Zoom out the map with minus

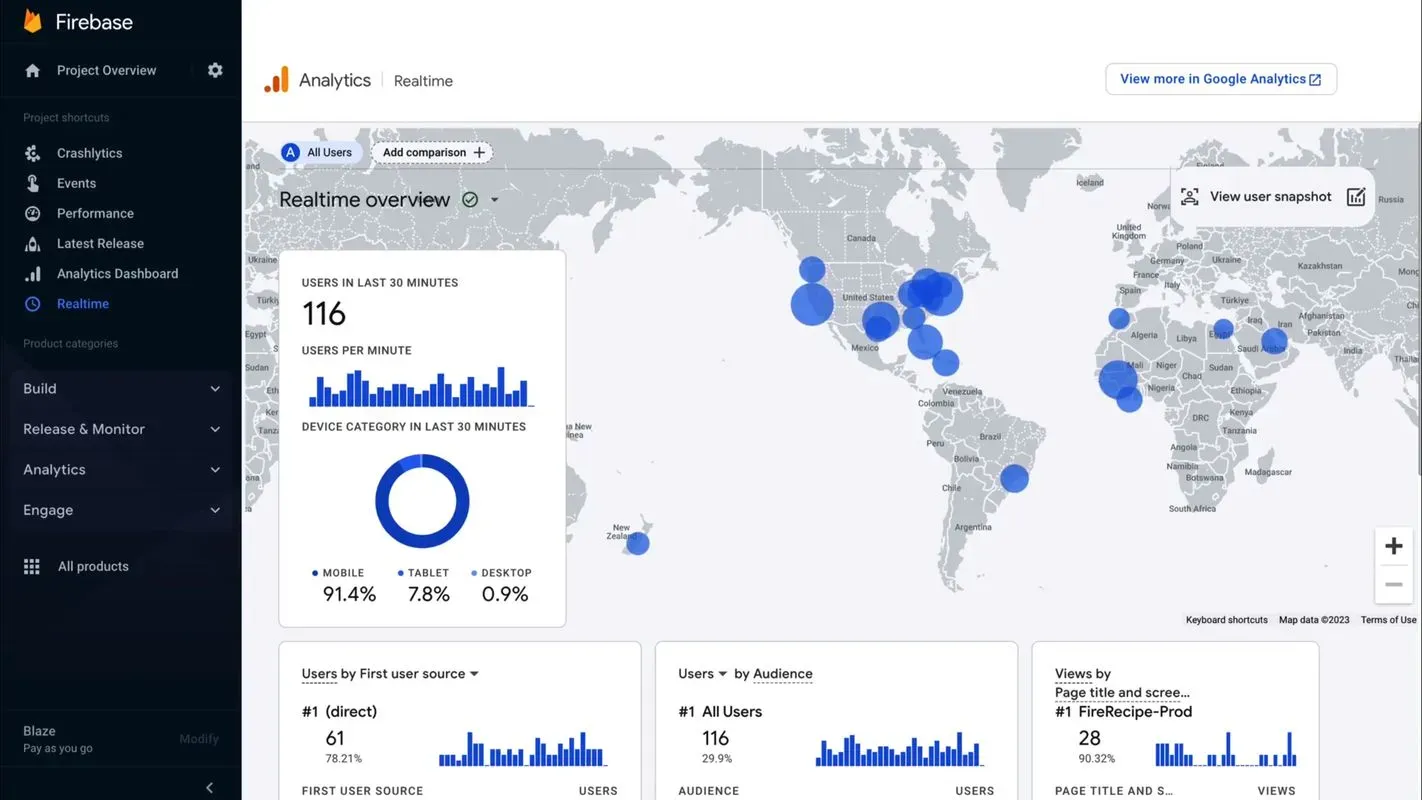click(x=1394, y=584)
